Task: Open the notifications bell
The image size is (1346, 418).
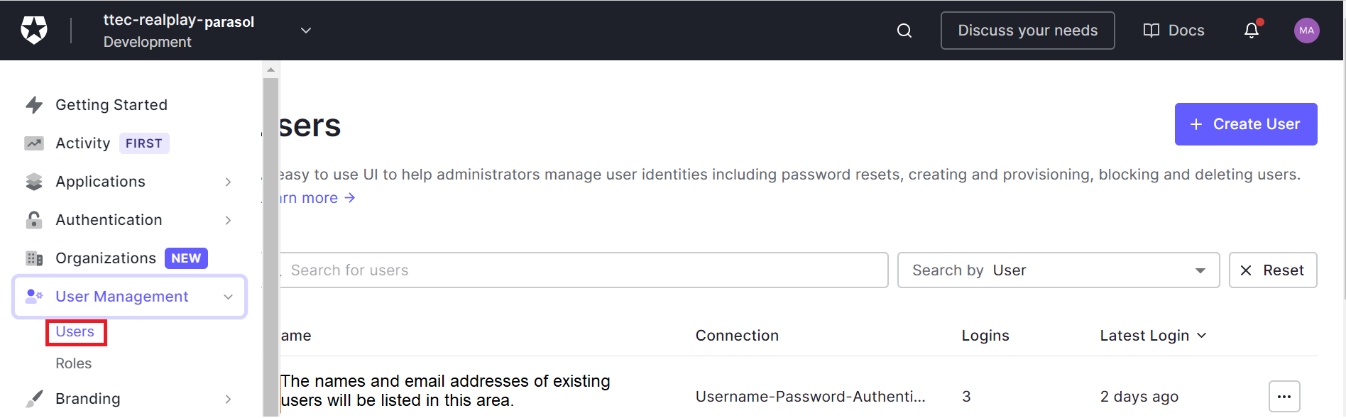Action: [1251, 30]
